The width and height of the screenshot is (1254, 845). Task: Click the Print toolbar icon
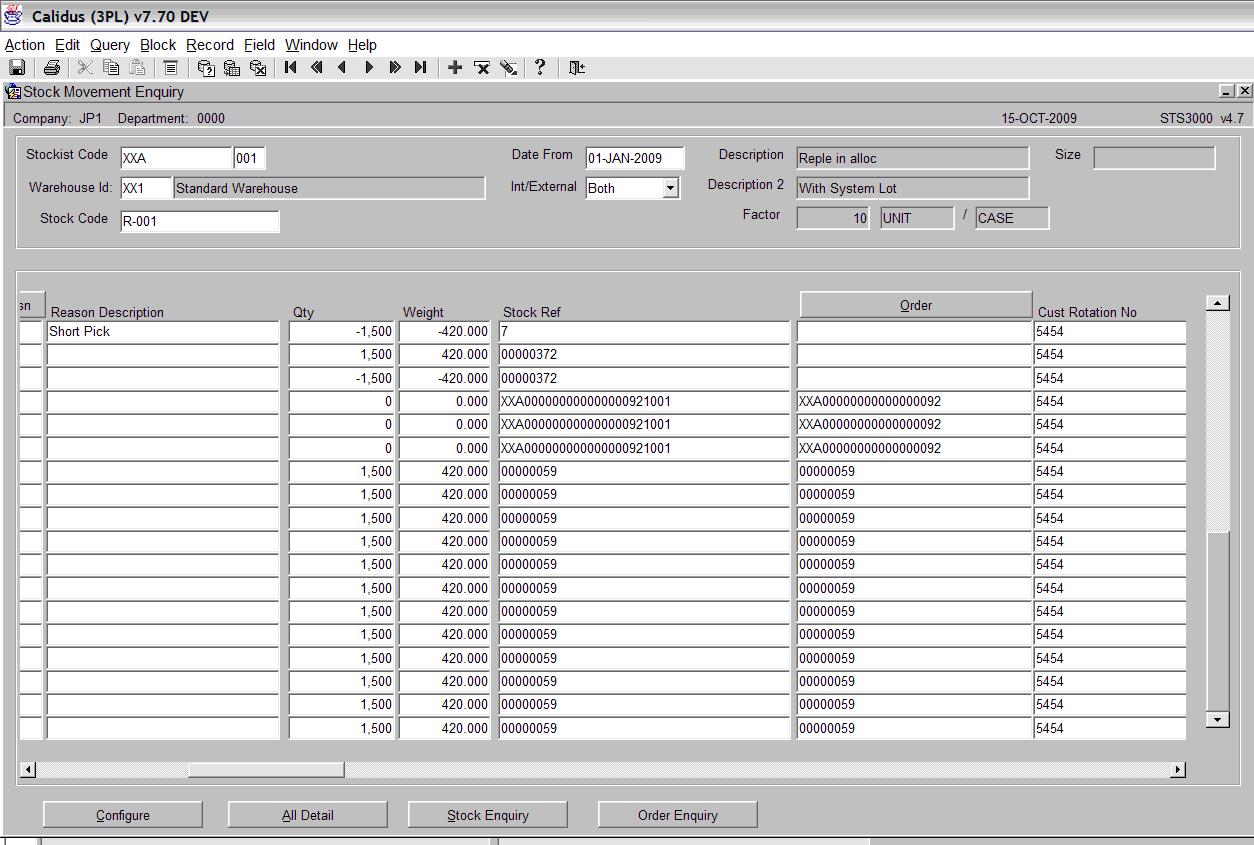coord(51,68)
